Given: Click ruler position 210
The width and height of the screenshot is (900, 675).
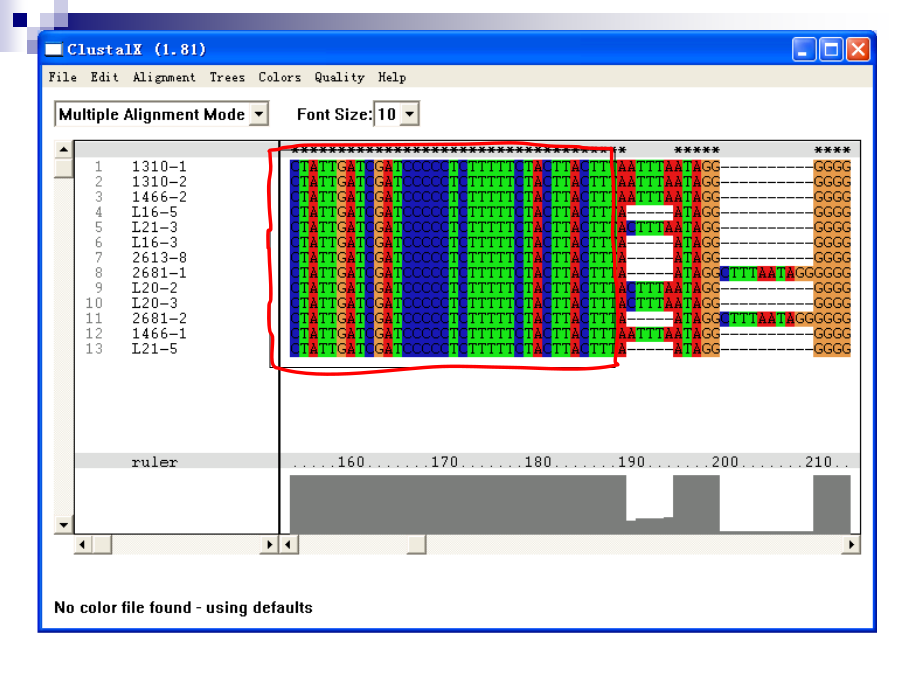Looking at the screenshot, I should pyautogui.click(x=818, y=462).
